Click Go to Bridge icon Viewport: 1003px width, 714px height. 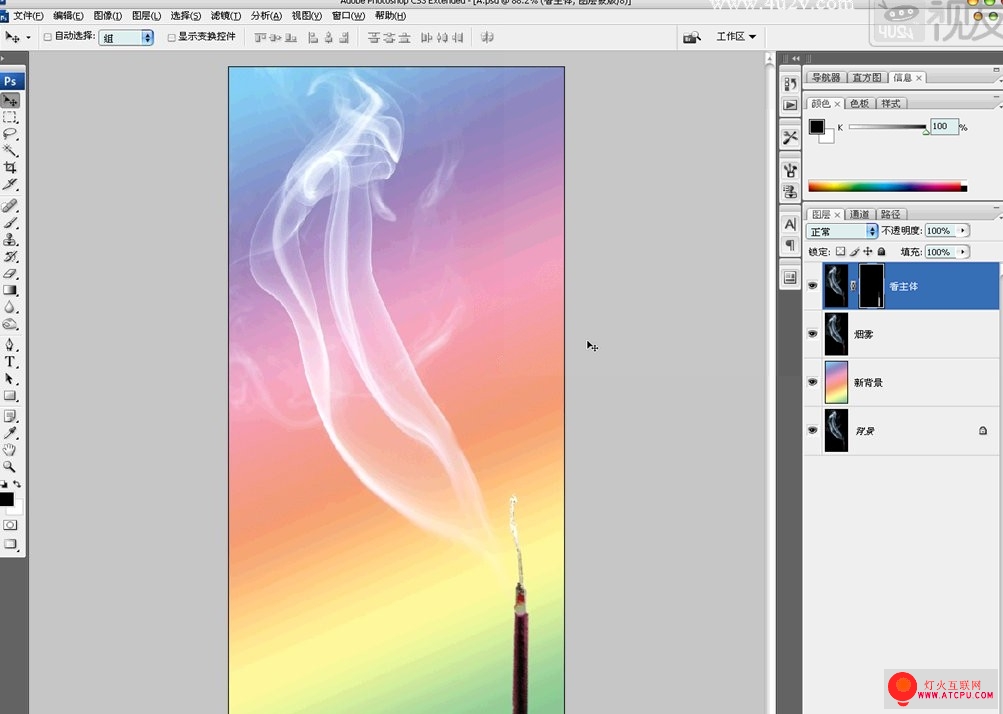point(691,38)
